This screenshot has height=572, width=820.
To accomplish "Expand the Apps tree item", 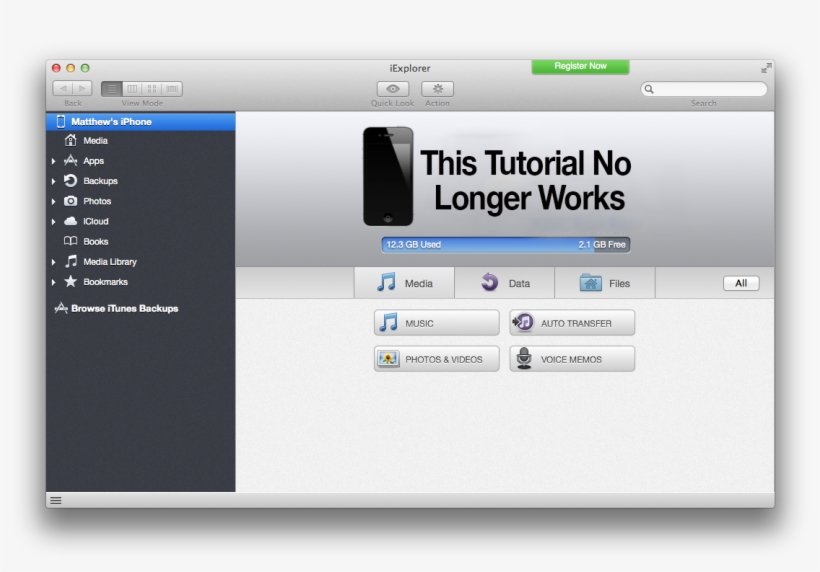I will pos(53,161).
